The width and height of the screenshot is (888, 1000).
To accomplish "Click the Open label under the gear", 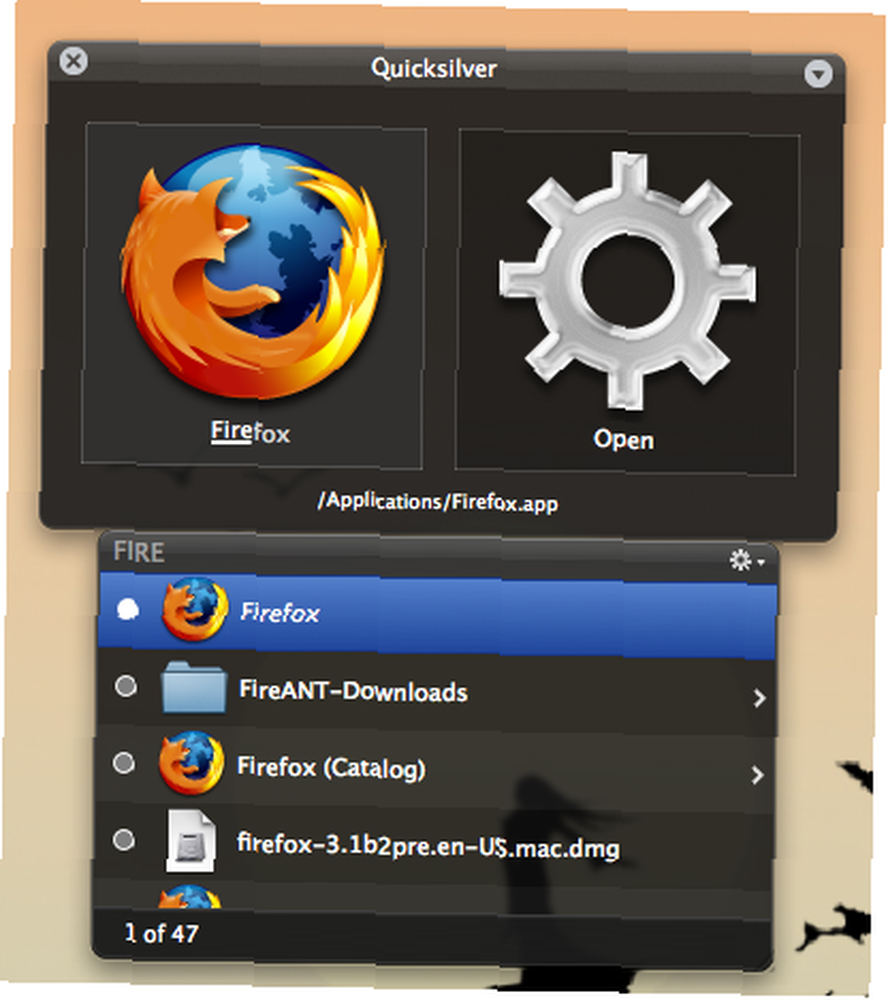I will [623, 439].
